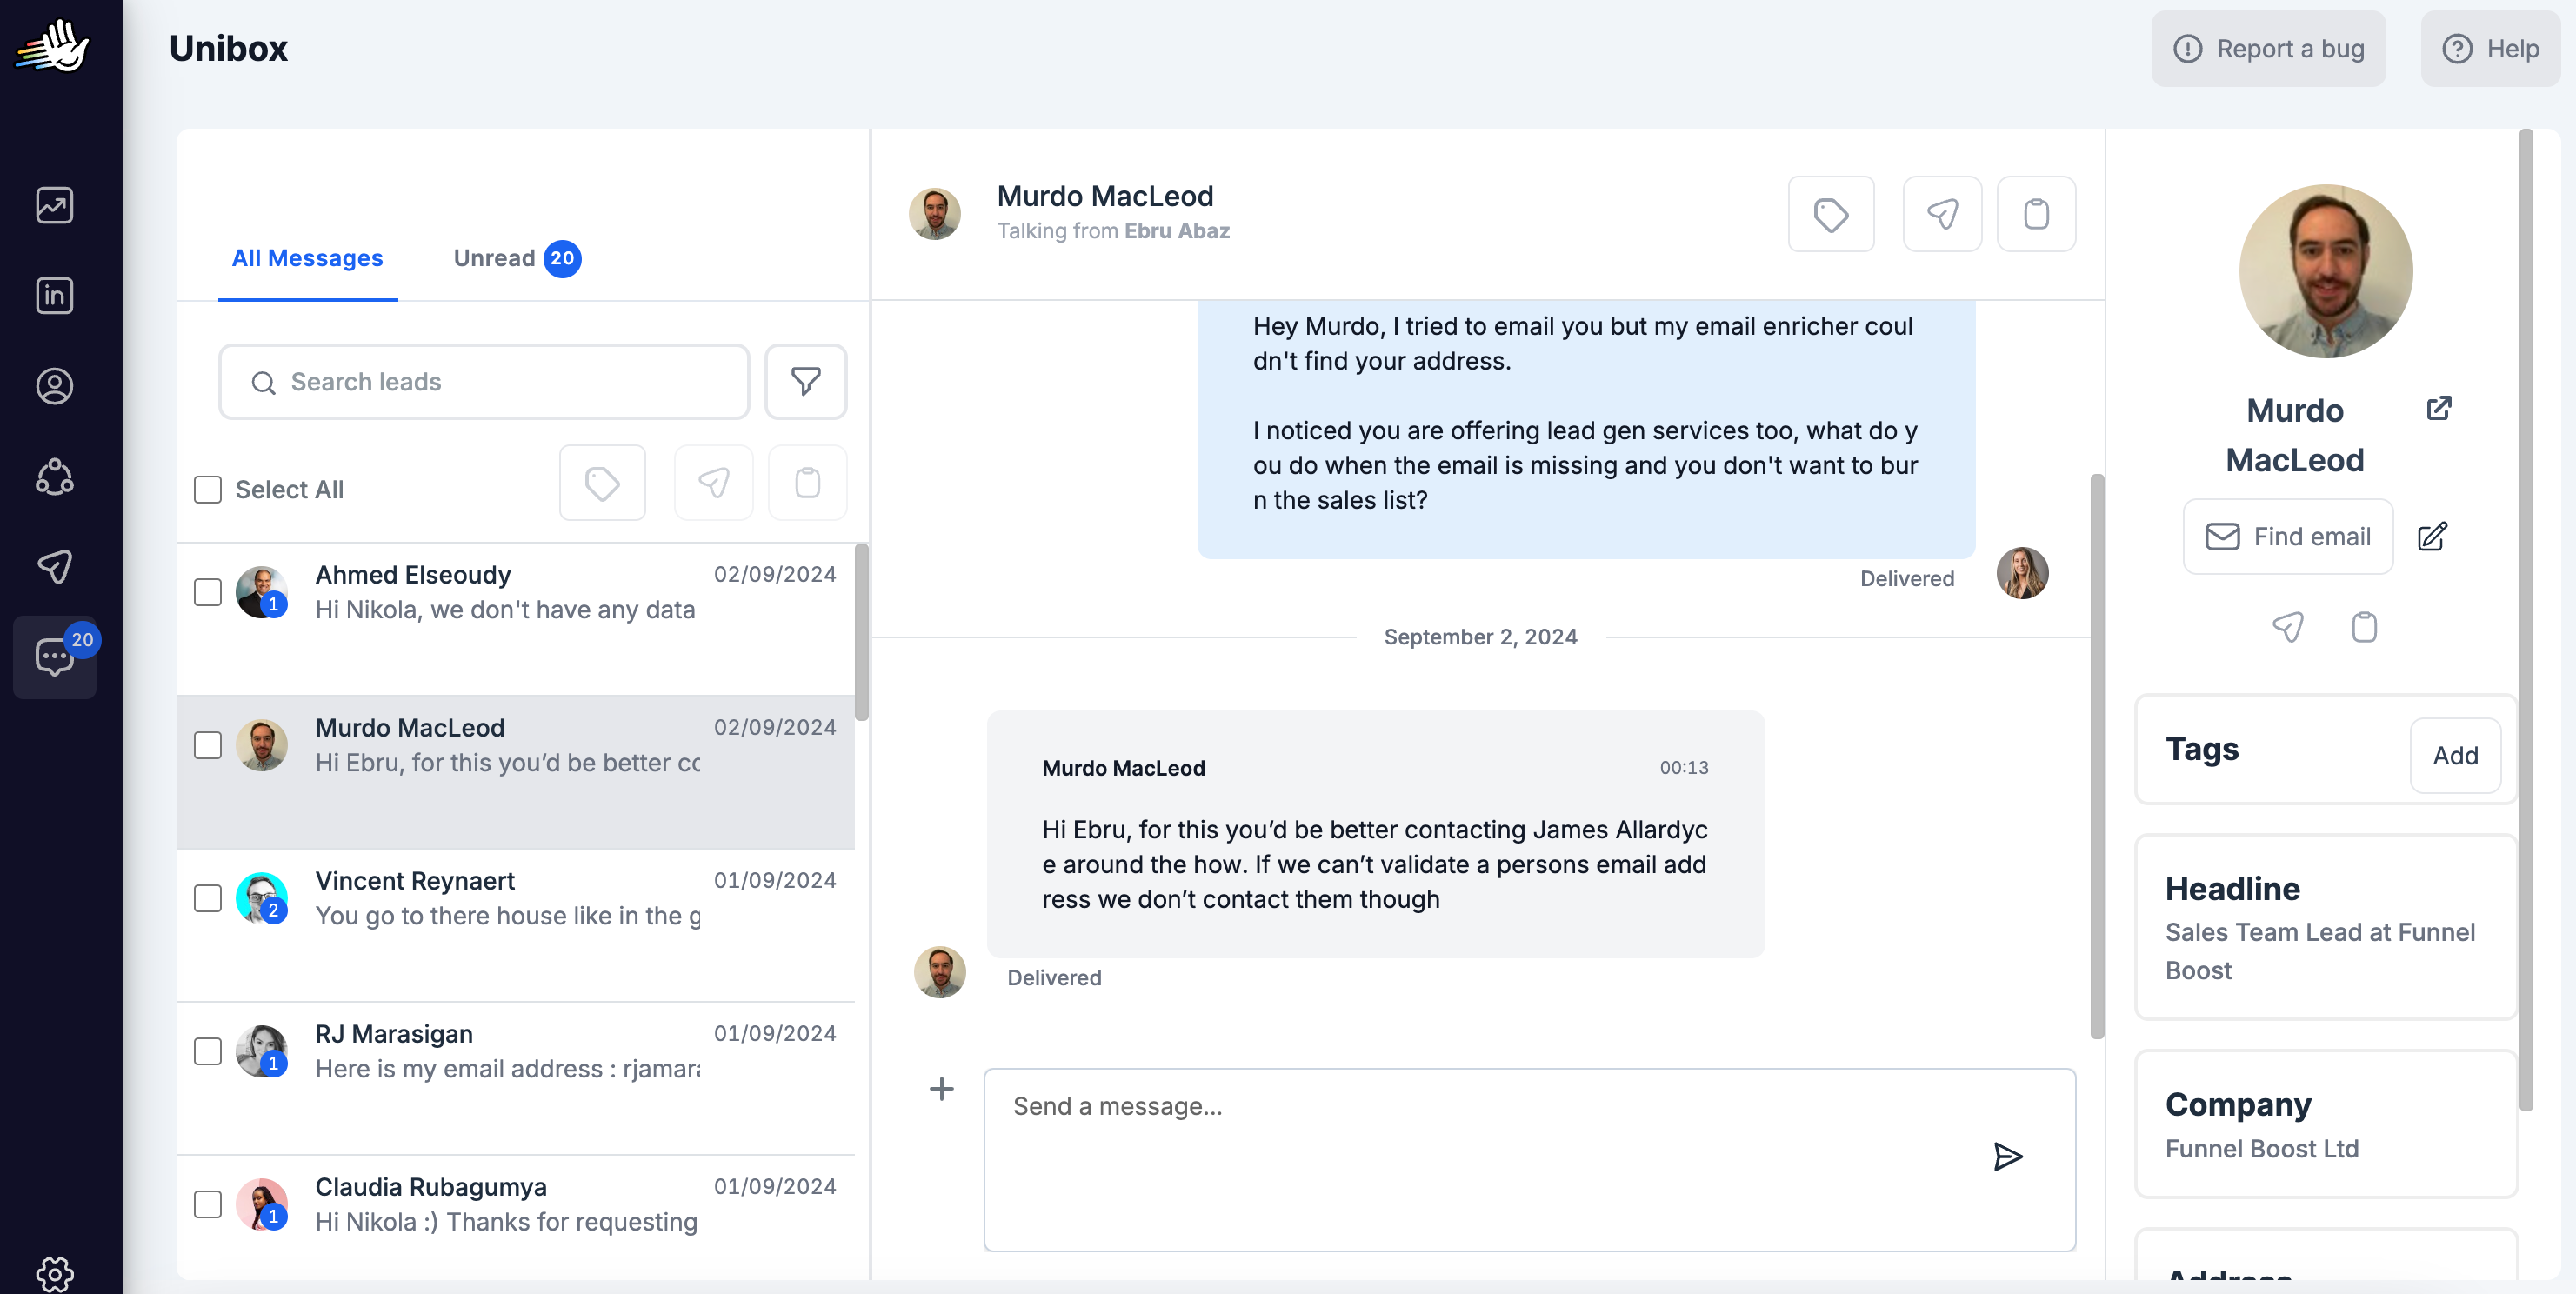2576x1294 pixels.
Task: Click the Search leads input field
Action: pos(484,381)
